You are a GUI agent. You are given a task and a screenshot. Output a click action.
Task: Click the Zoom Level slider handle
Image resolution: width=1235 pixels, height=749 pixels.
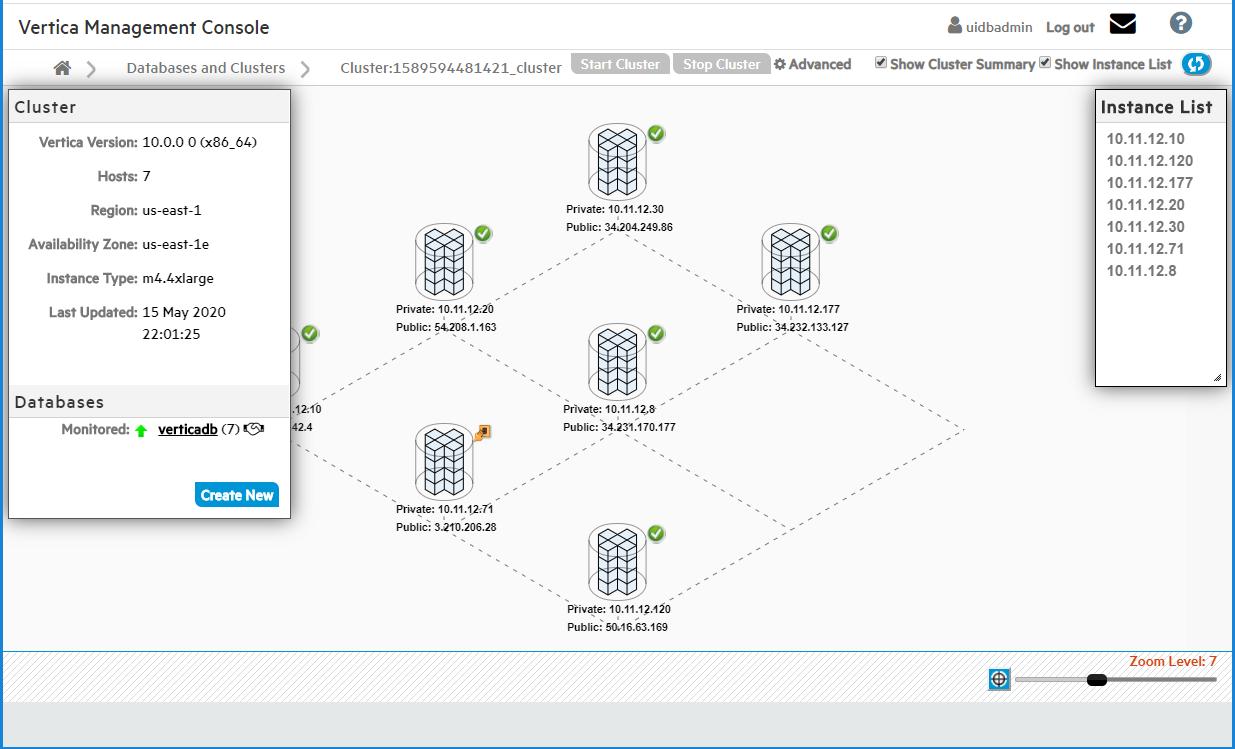point(1096,680)
